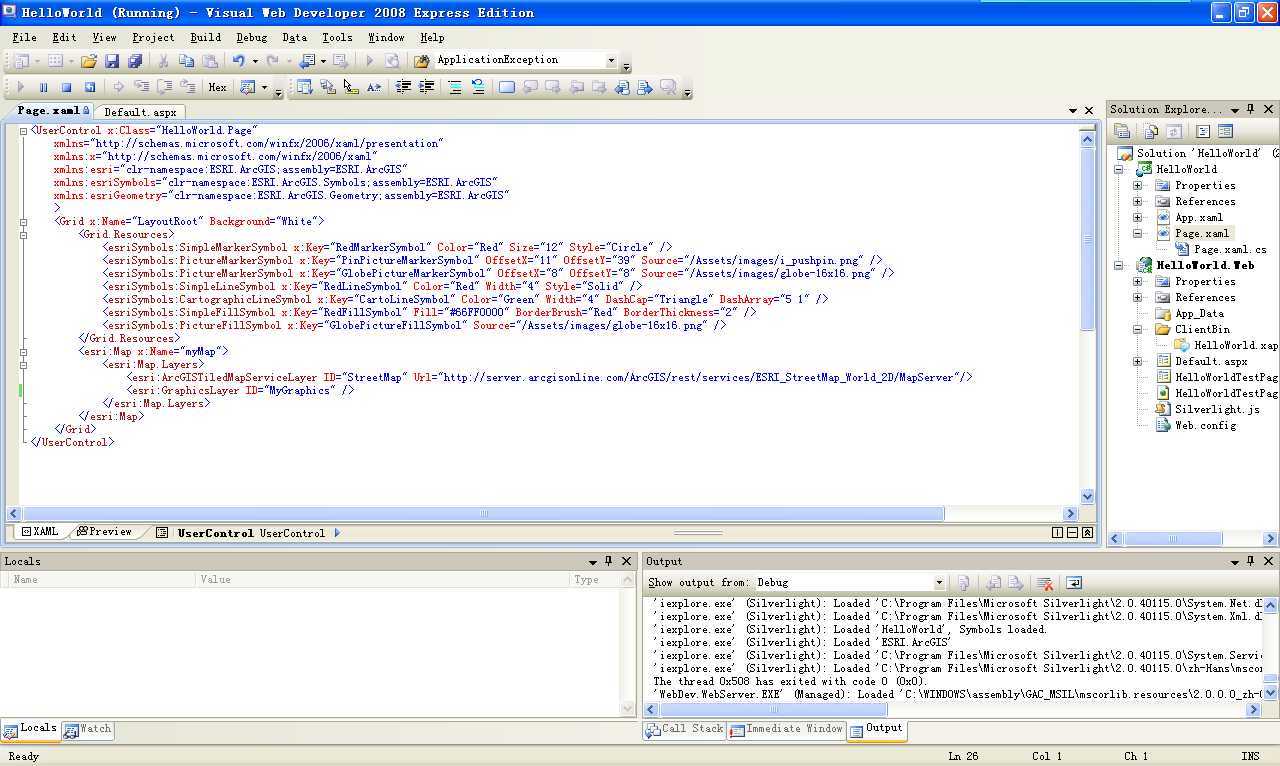Open the Call Stack tab
The image size is (1280, 766).
684,729
